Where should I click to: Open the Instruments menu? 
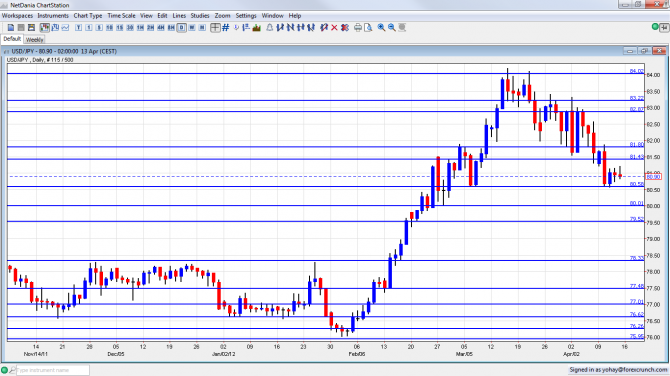pyautogui.click(x=53, y=16)
